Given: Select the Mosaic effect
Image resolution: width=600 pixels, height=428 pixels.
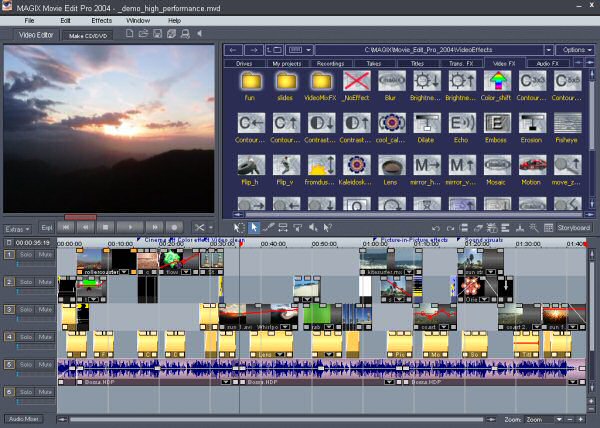Looking at the screenshot, I should (x=497, y=165).
